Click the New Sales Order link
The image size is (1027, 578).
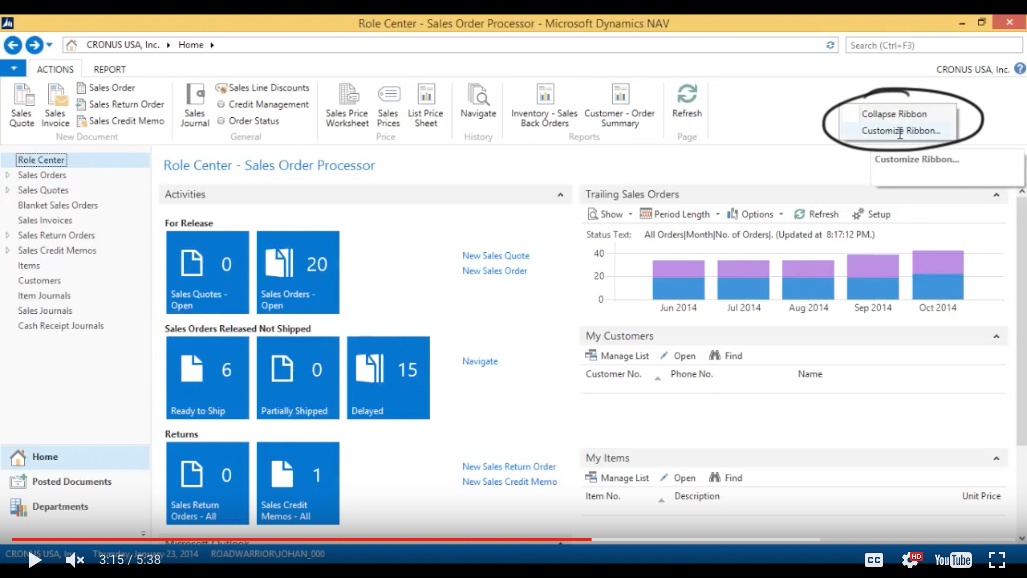coord(495,271)
